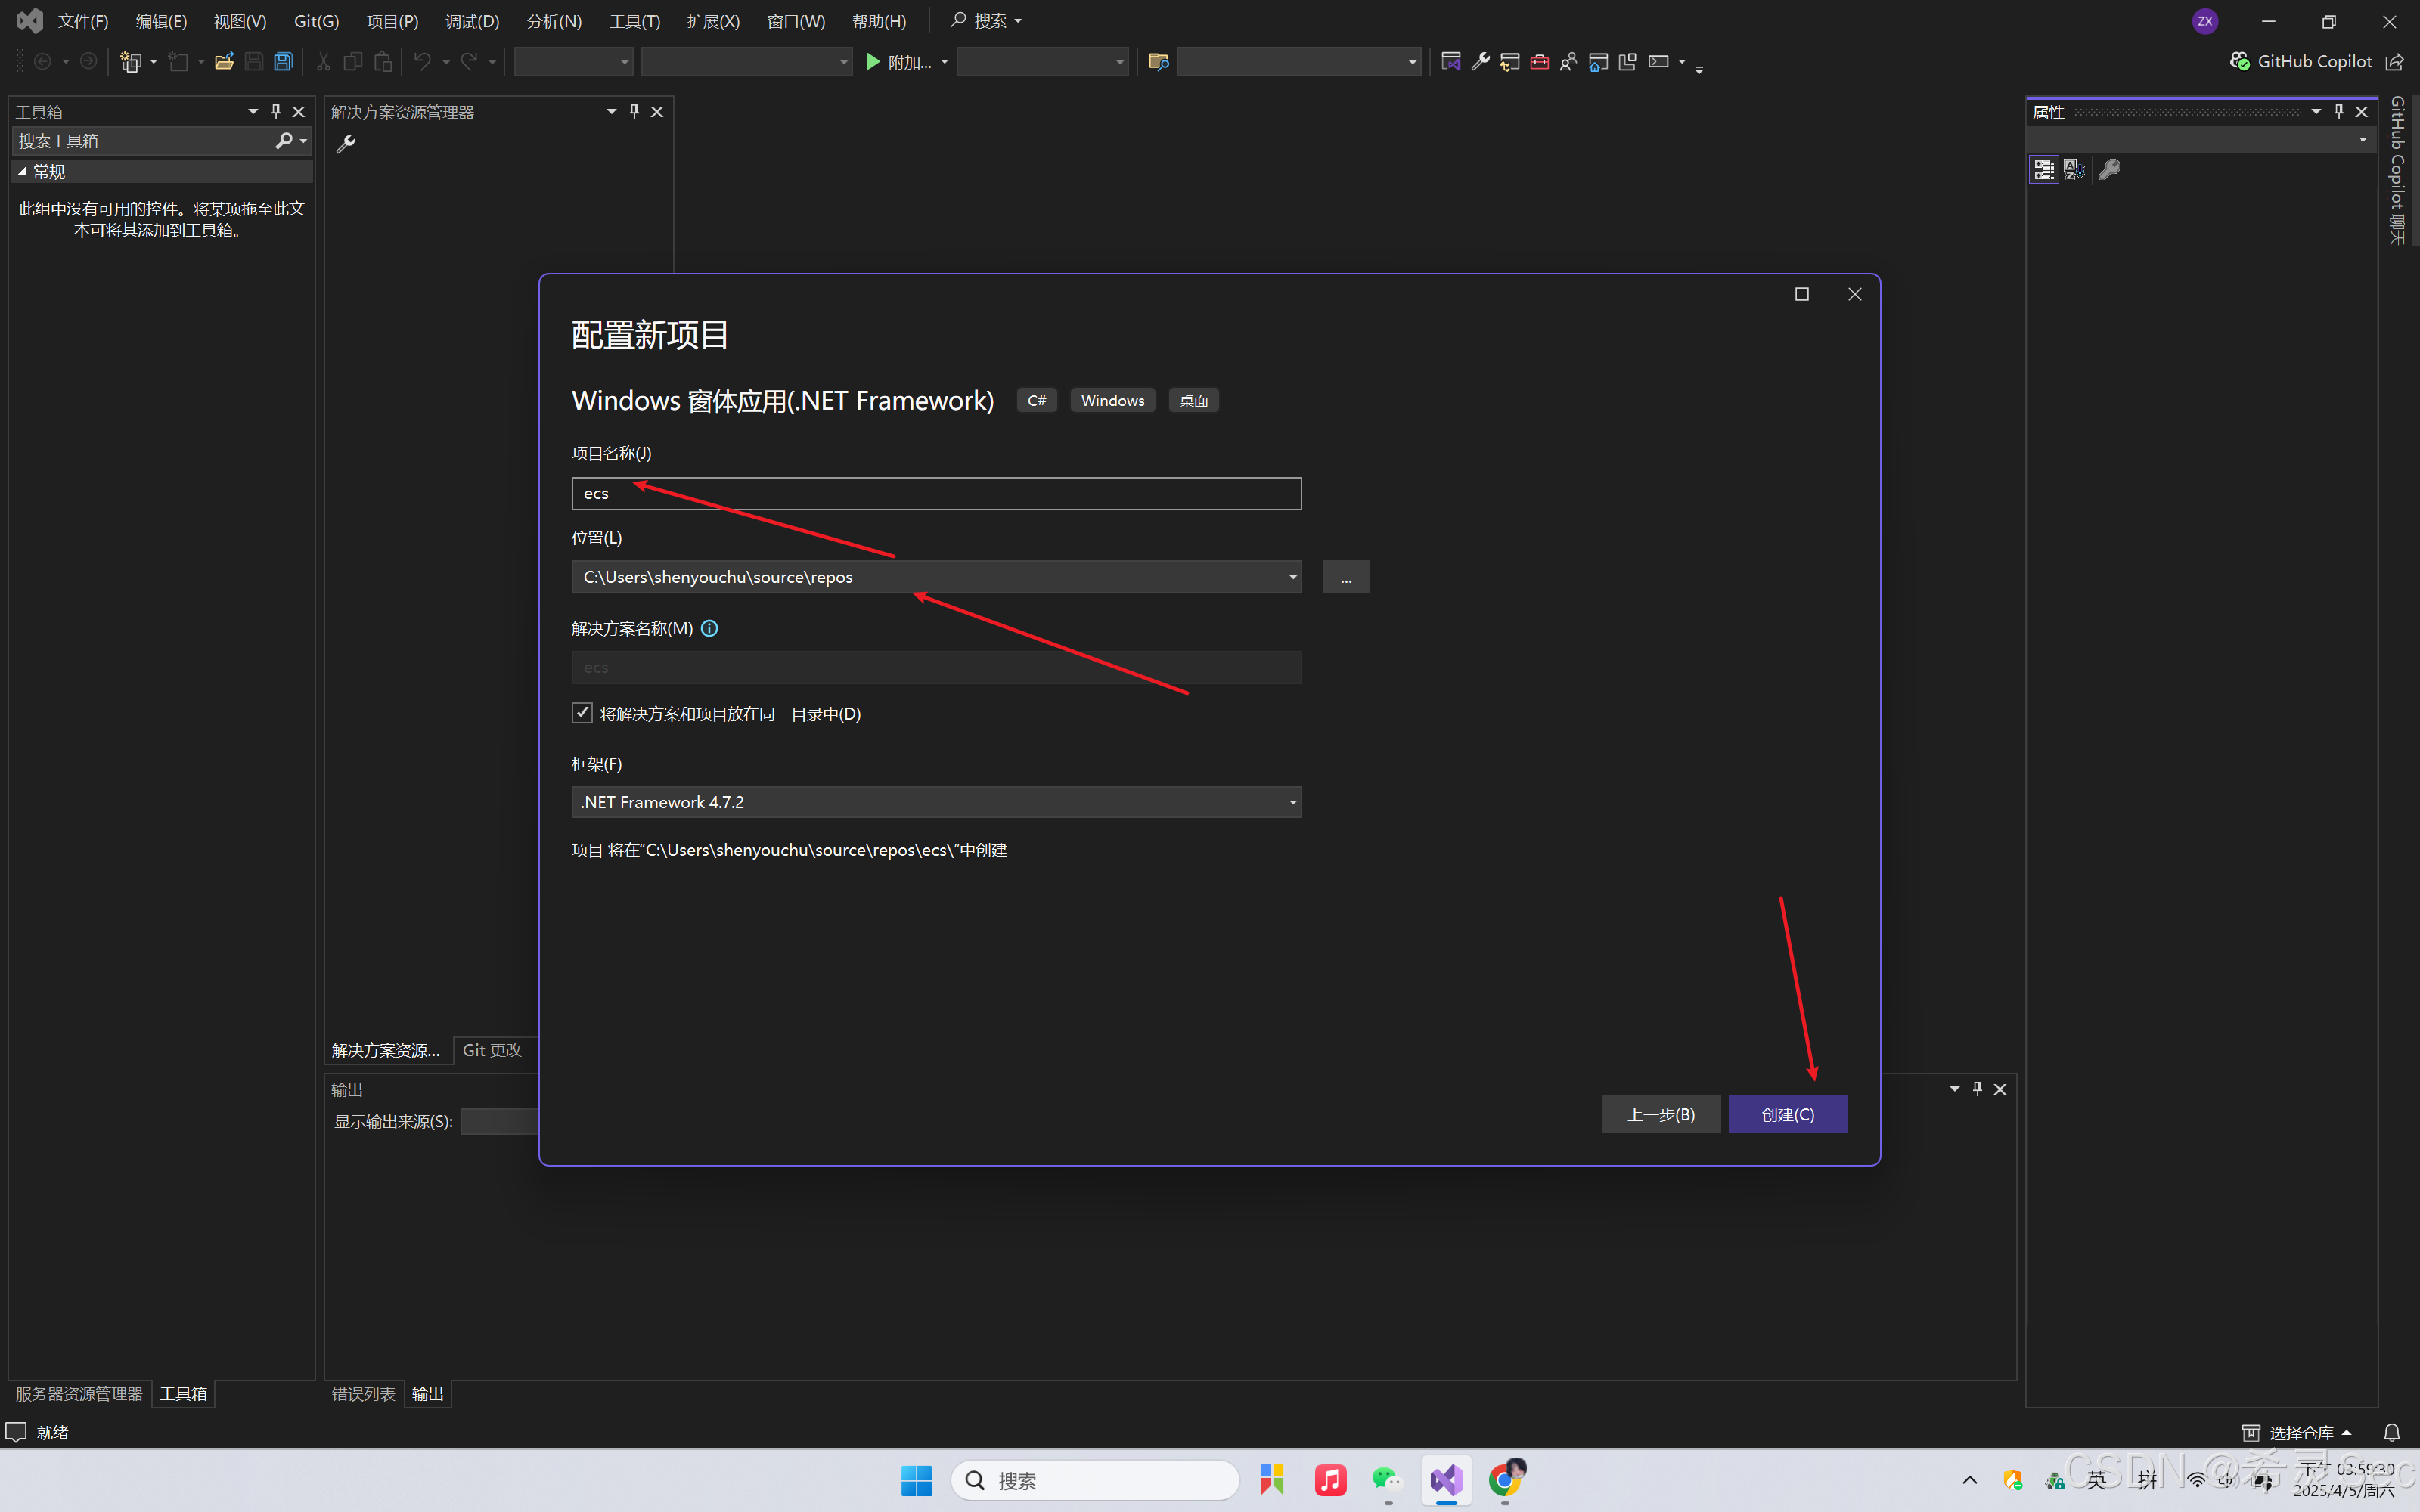2420x1512 pixels.
Task: Click the Open File toolbar icon
Action: pos(224,62)
